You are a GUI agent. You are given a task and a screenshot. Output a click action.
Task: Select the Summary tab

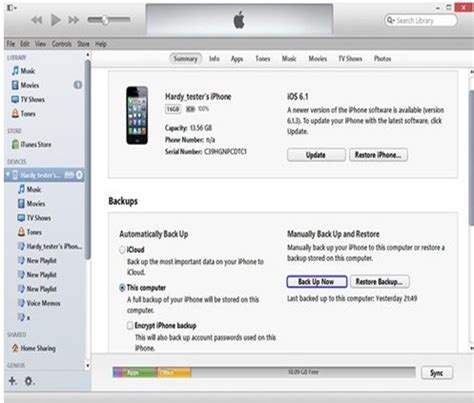click(x=185, y=59)
